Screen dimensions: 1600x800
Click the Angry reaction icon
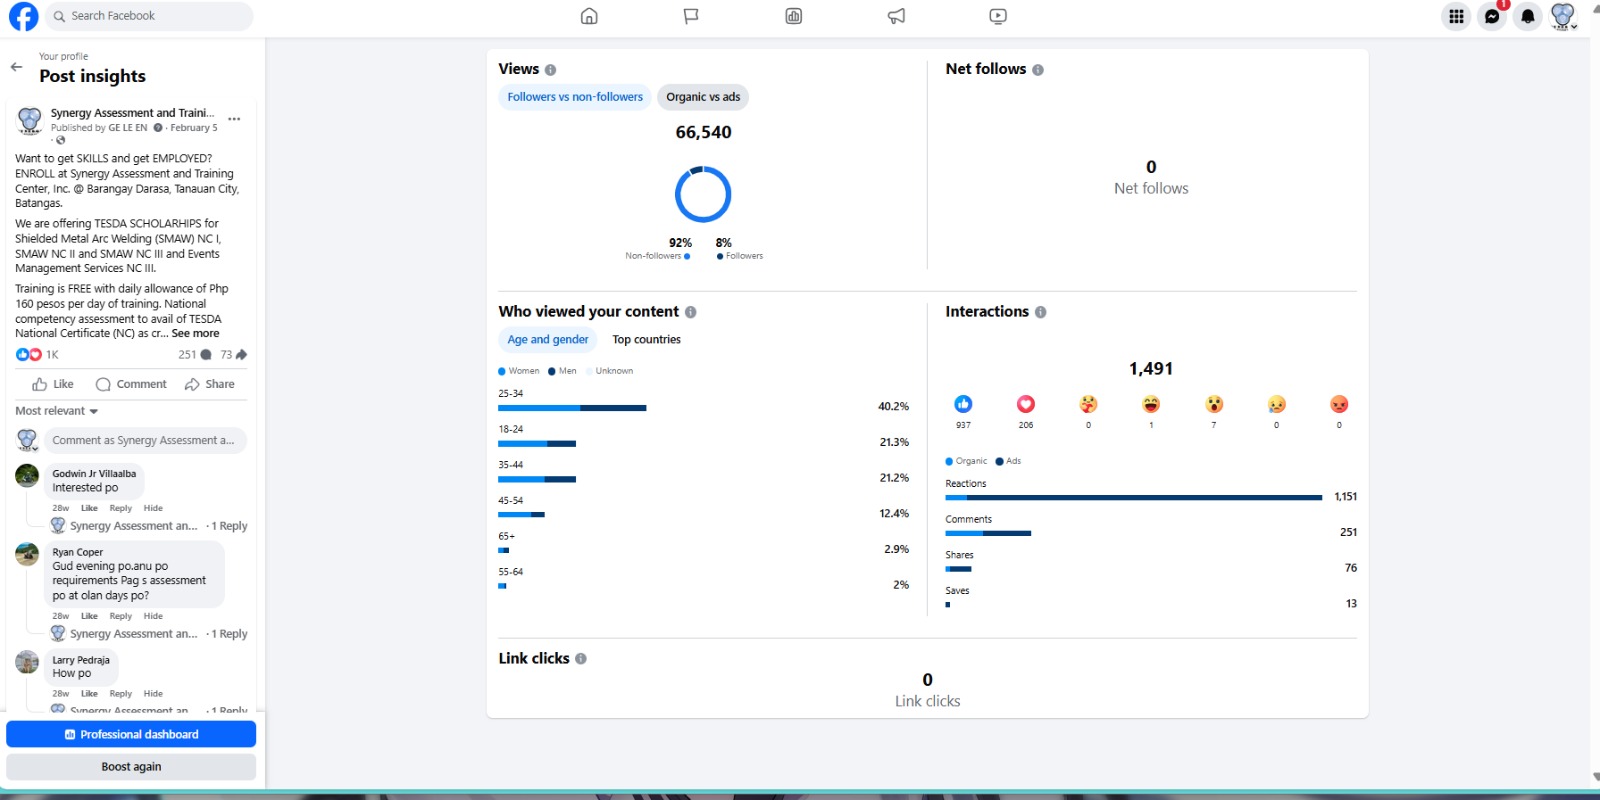pos(1339,404)
